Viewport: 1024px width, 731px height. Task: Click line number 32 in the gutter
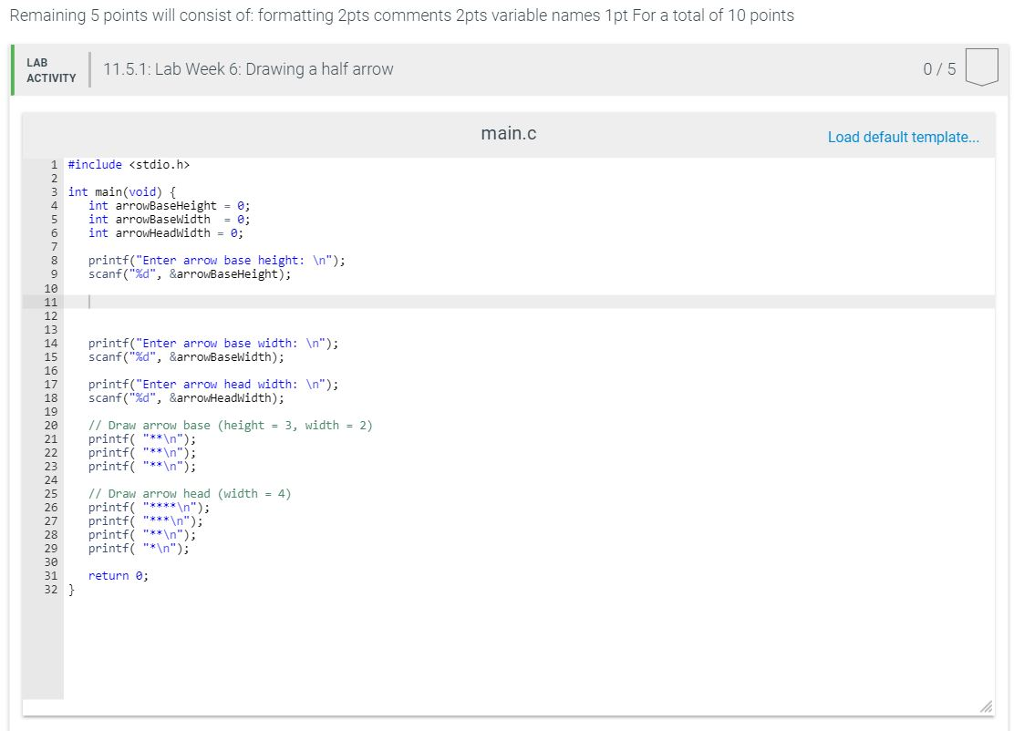pyautogui.click(x=50, y=589)
